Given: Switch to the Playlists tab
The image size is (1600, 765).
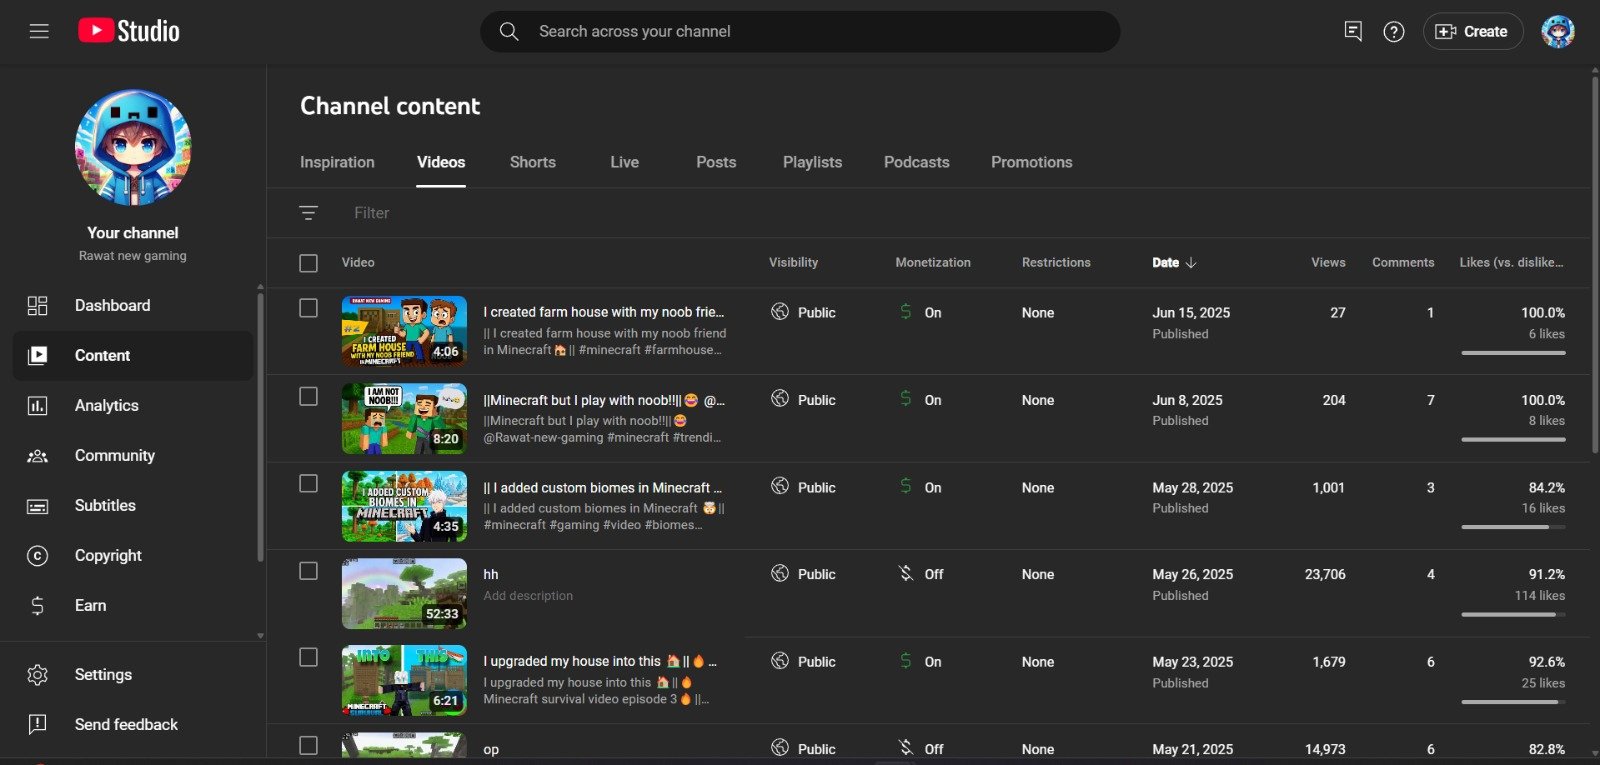Looking at the screenshot, I should 812,162.
